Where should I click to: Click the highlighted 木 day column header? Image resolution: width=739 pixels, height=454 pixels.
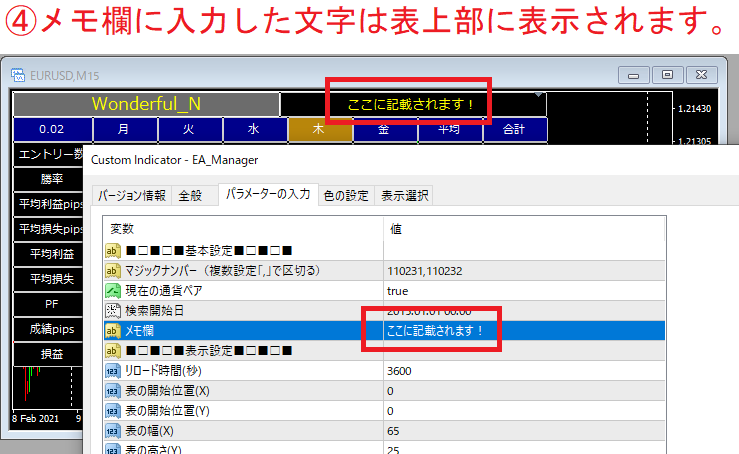[319, 129]
